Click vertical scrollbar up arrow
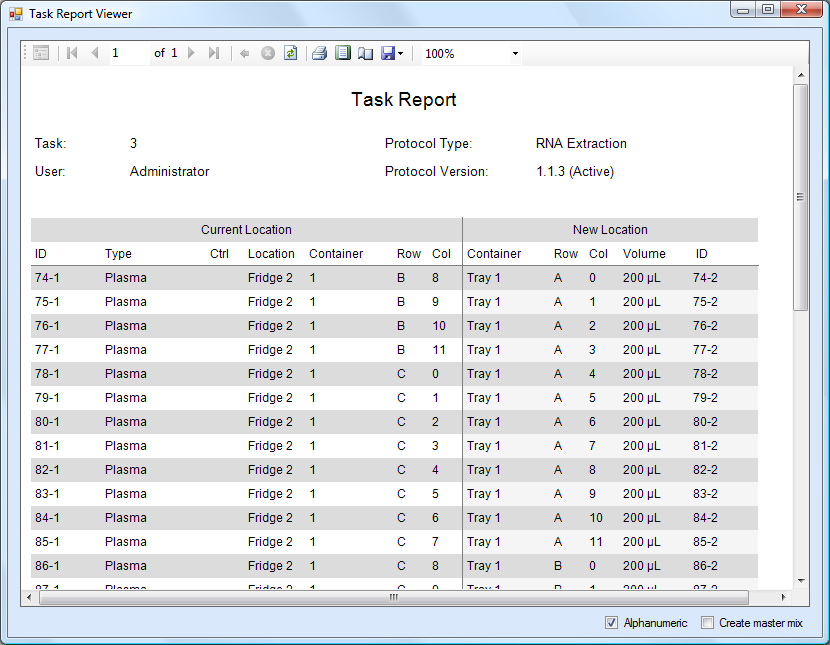Viewport: 830px width, 645px height. click(801, 75)
